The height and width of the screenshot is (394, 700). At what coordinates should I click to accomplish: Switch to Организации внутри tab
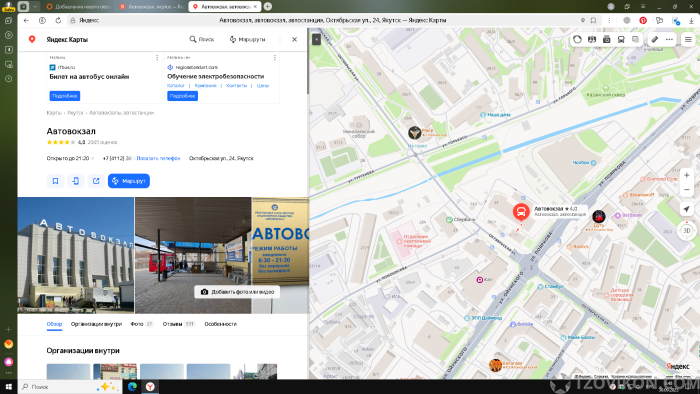pos(96,324)
